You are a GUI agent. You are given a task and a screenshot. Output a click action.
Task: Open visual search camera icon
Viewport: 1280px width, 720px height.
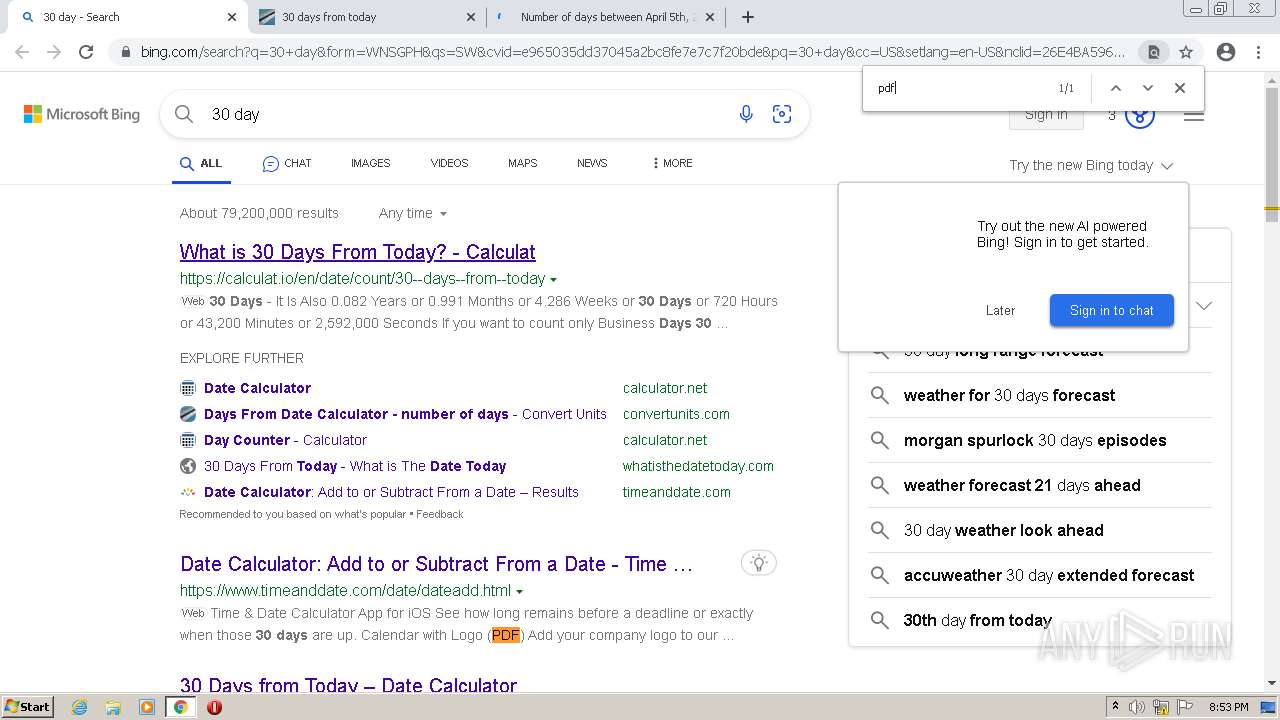[782, 114]
